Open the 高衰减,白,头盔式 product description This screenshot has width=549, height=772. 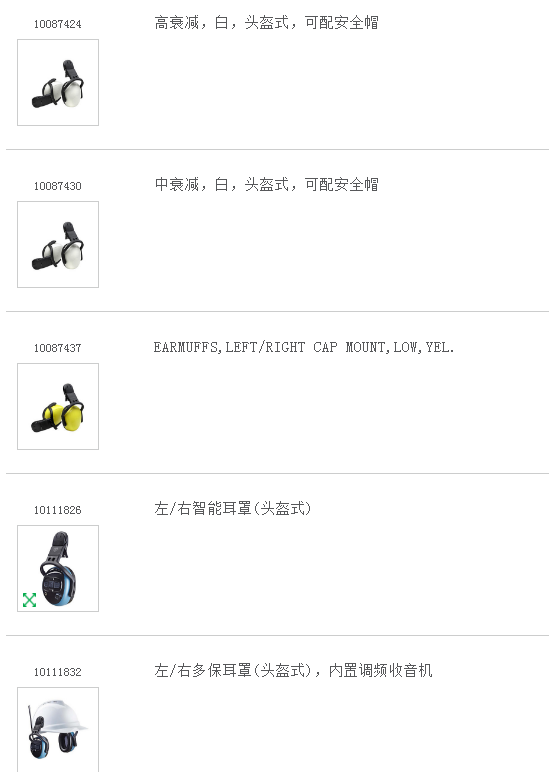(266, 23)
